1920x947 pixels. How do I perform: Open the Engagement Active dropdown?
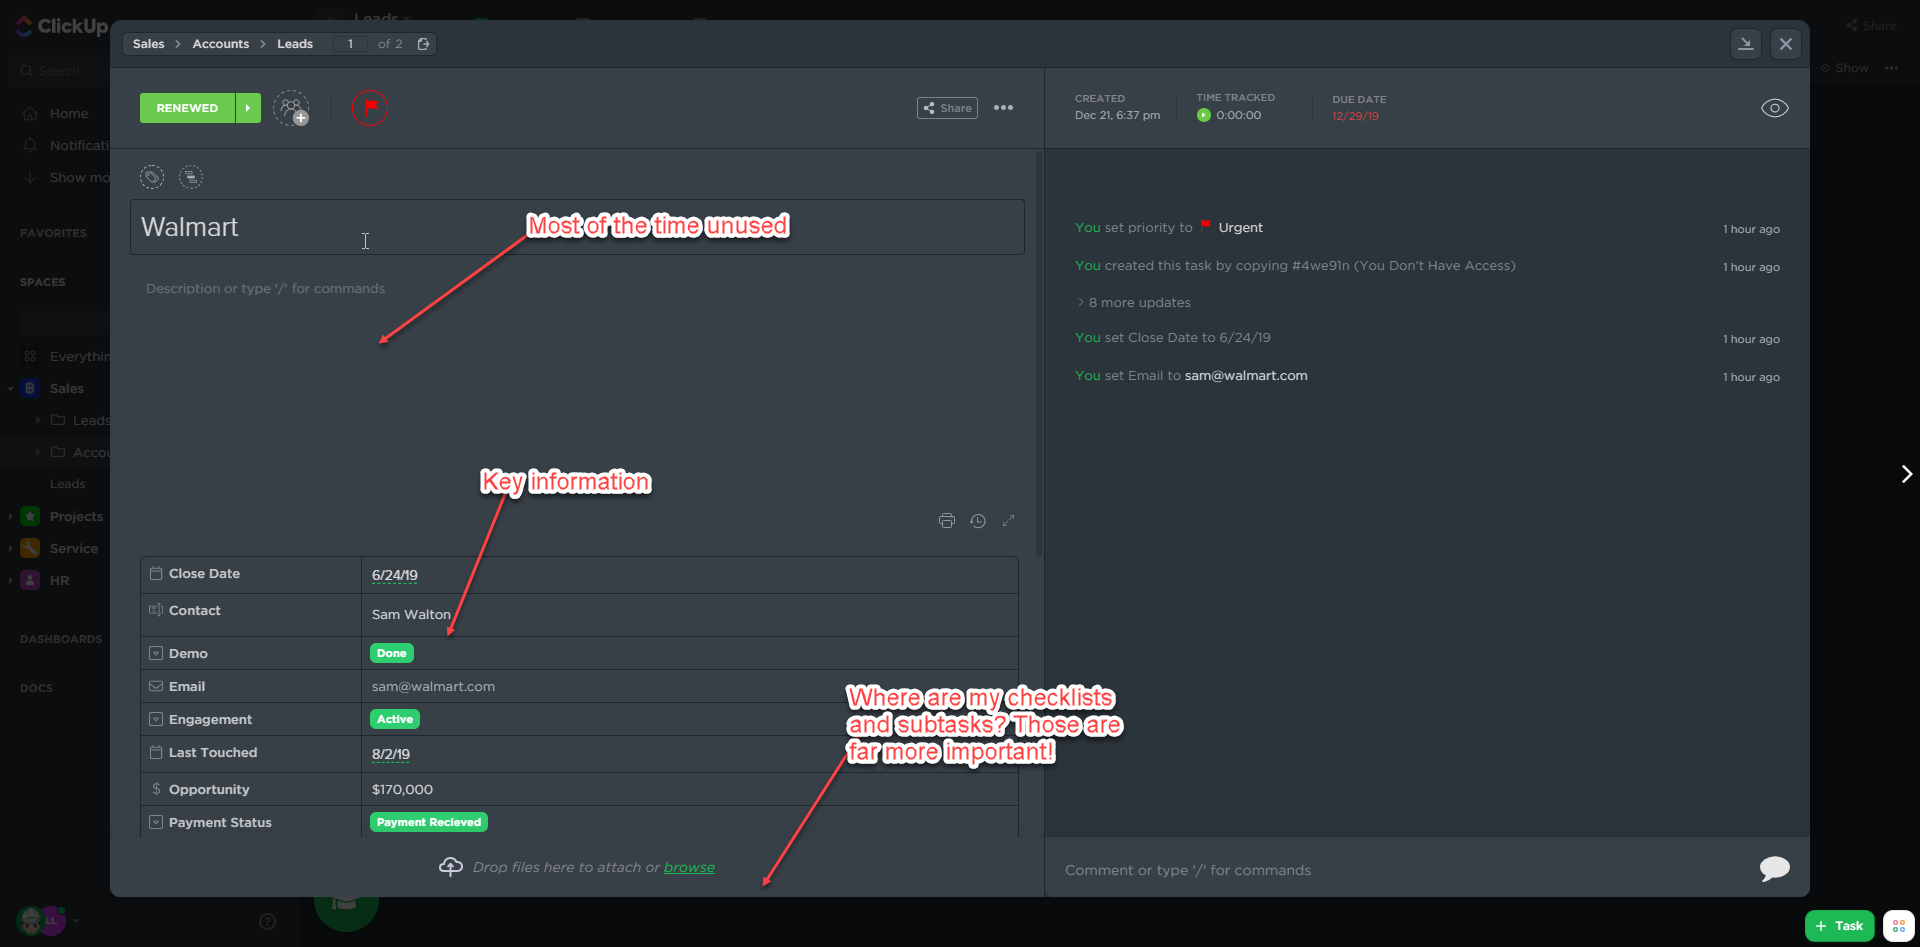pyautogui.click(x=395, y=719)
